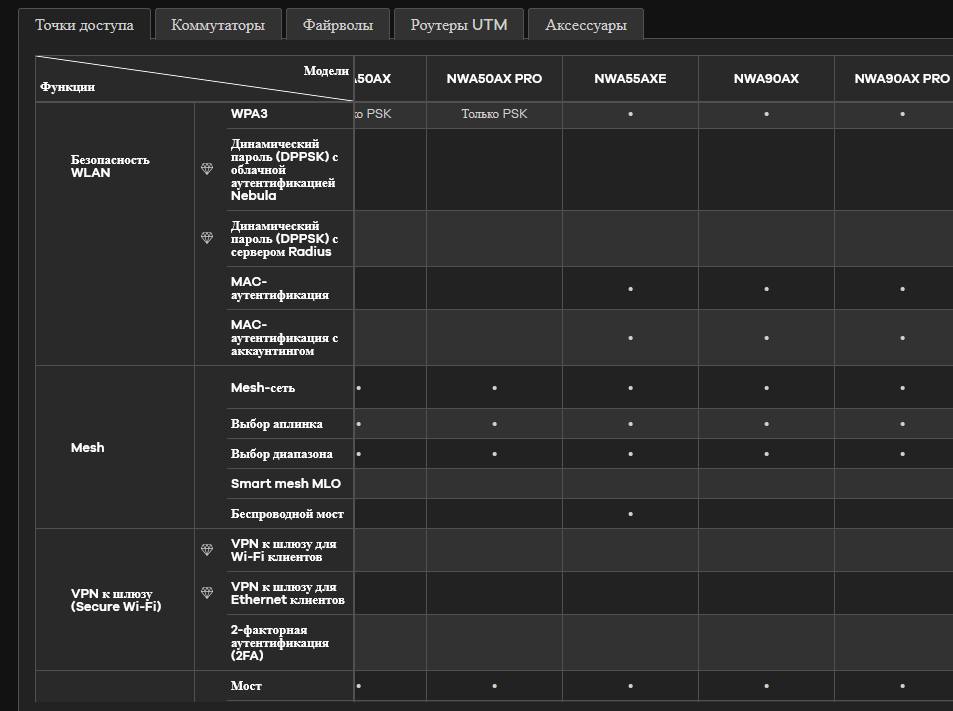The width and height of the screenshot is (953, 711).
Task: Click the Выбор диапазона row label
Action: pos(281,453)
